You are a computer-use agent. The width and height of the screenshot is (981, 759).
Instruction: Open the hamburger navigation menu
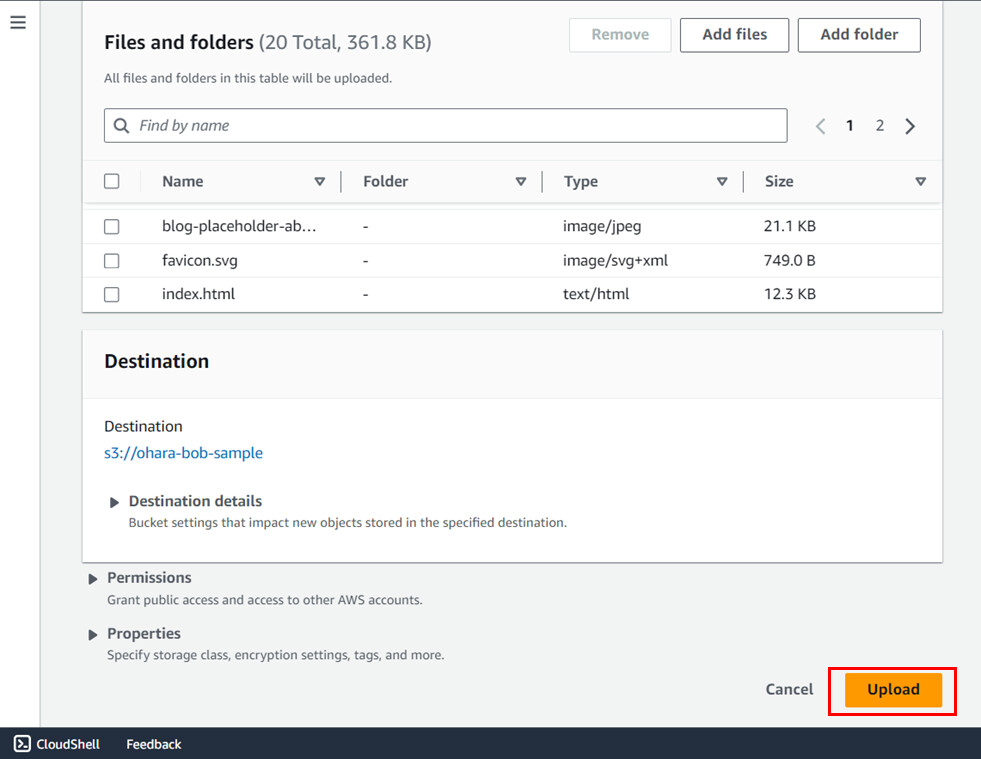point(18,22)
